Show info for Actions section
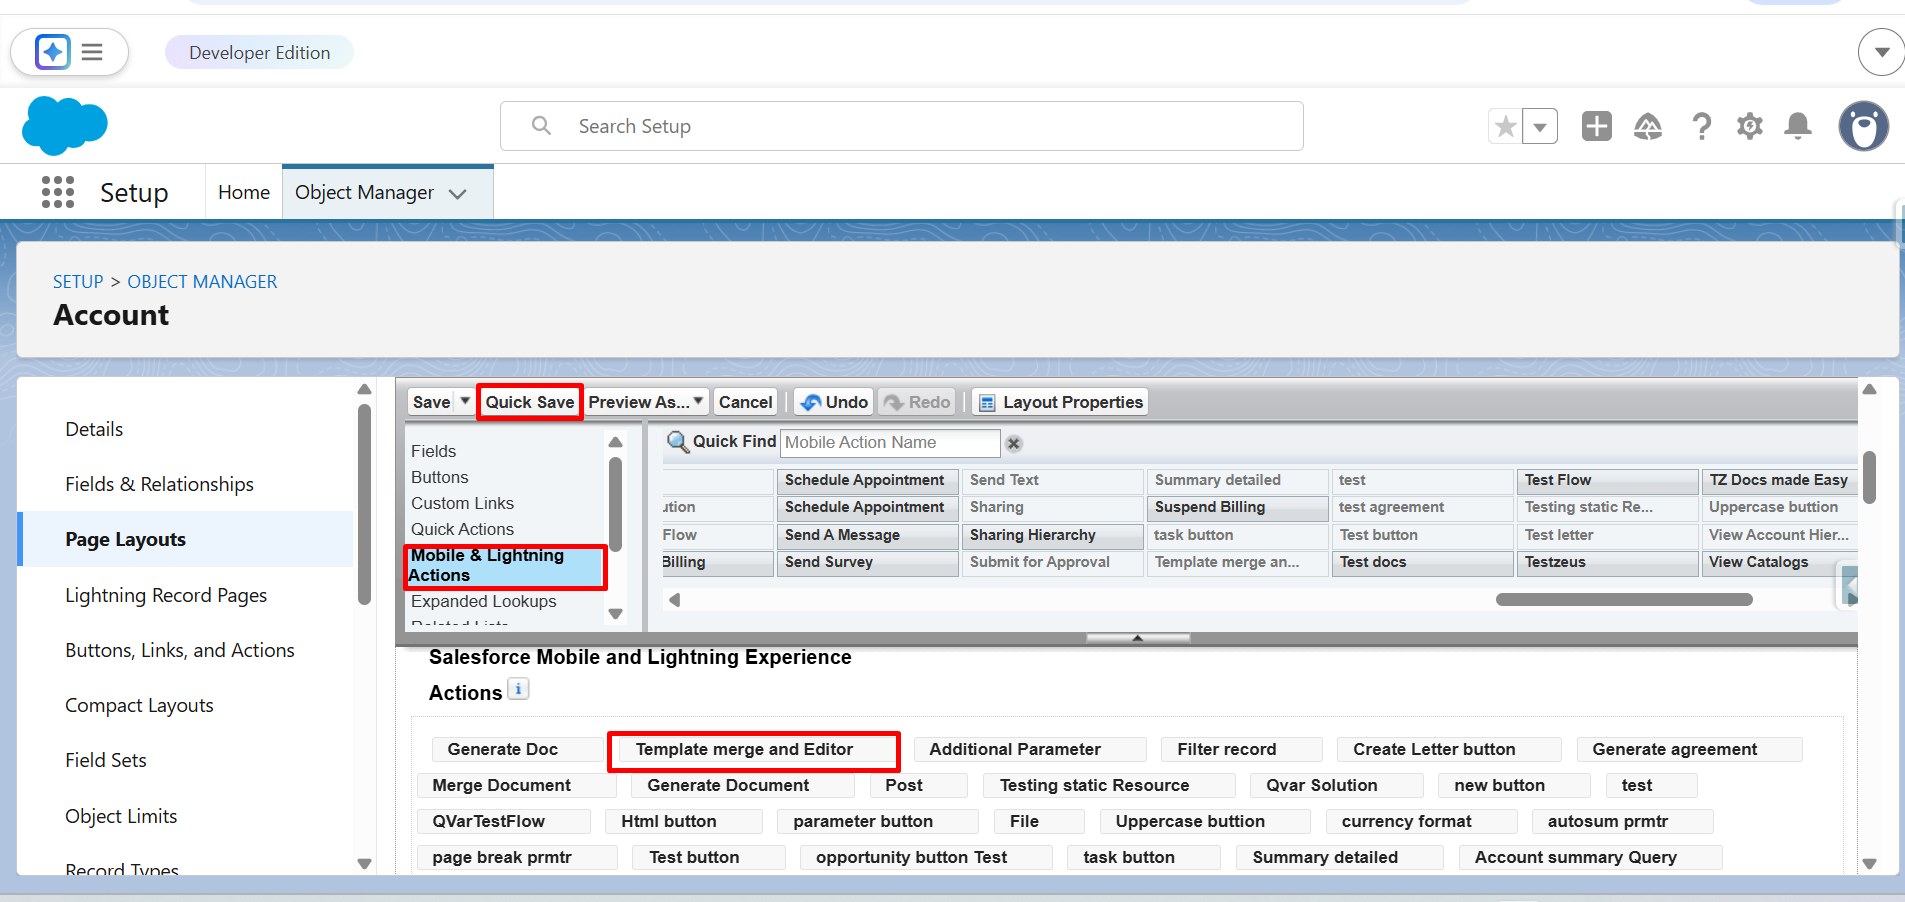The height and width of the screenshot is (902, 1905). [x=518, y=689]
